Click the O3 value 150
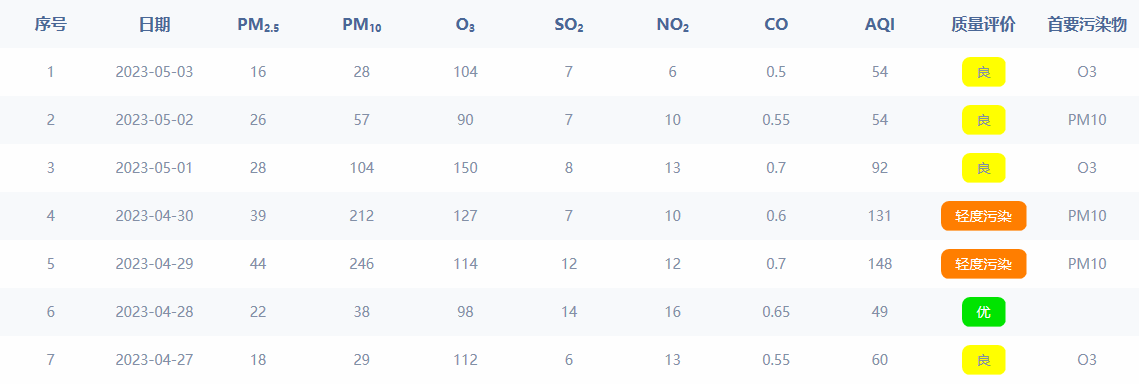 pos(465,168)
